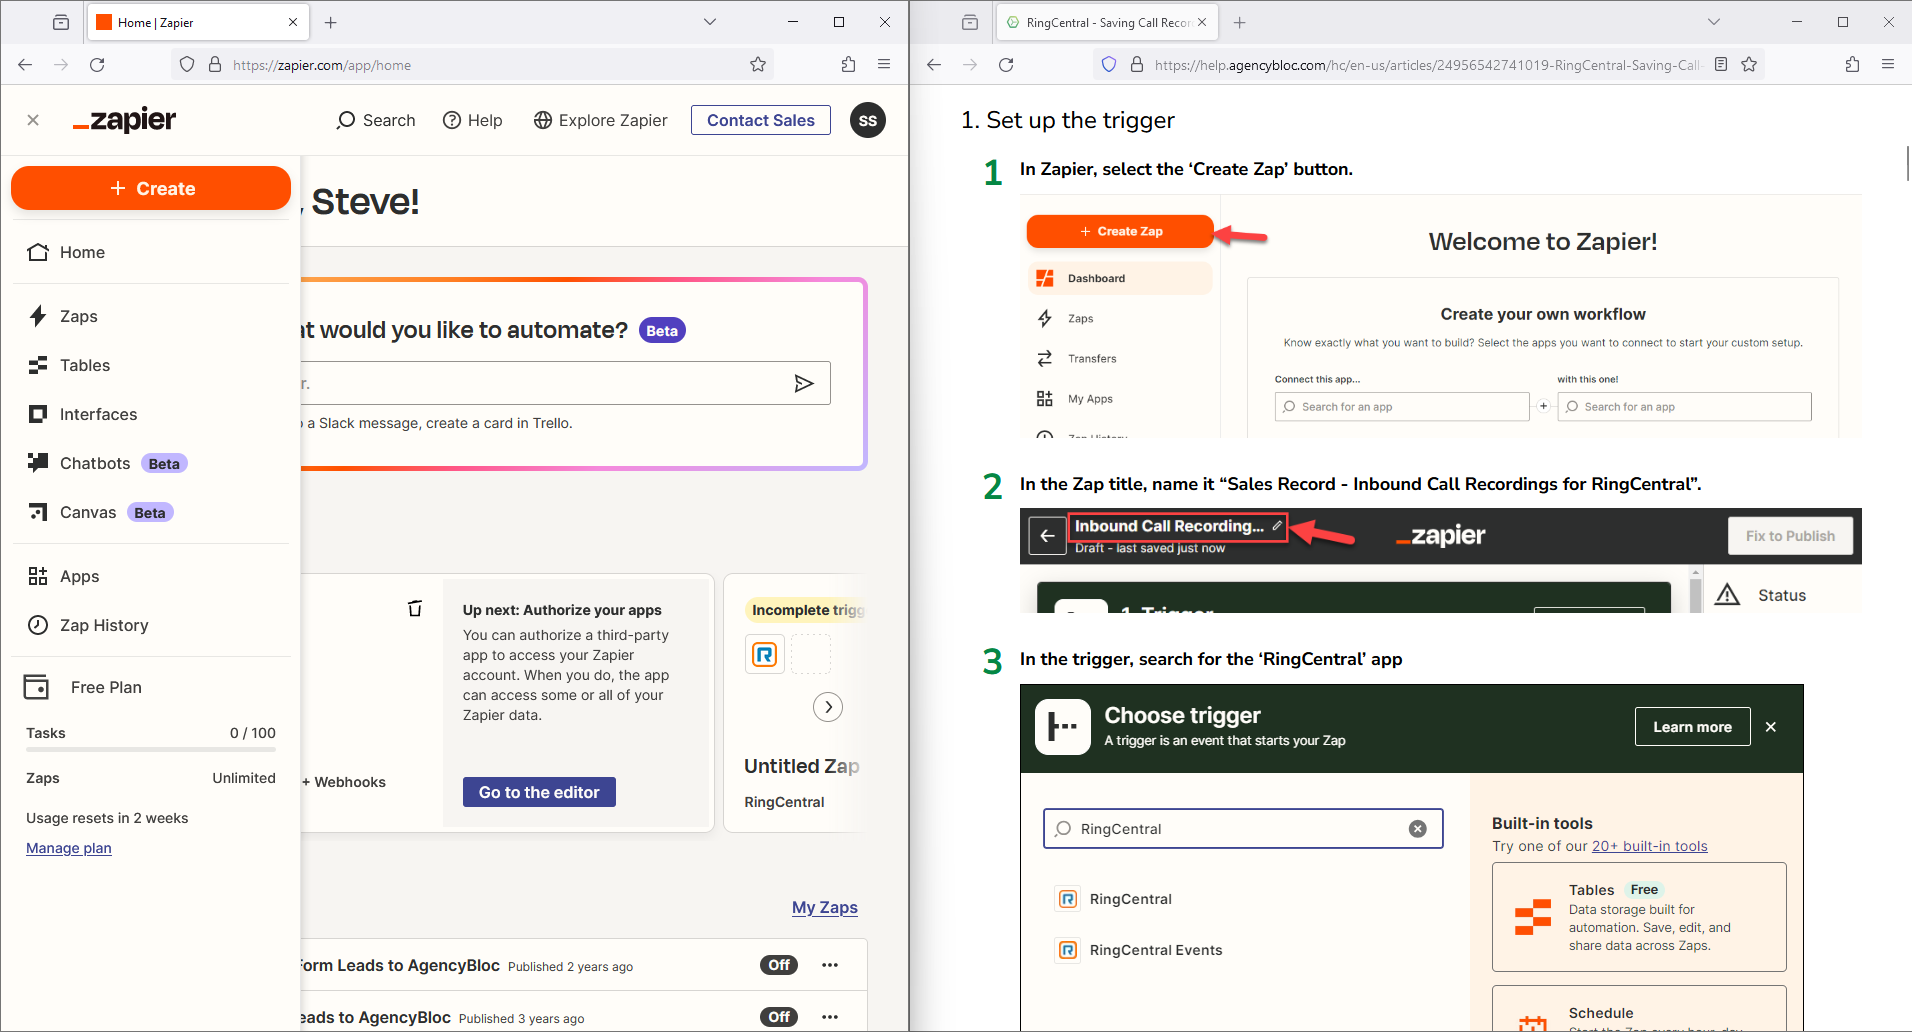Open more options for the Published 2 years ago Zap
Viewport: 1912px width, 1032px height.
[x=830, y=965]
